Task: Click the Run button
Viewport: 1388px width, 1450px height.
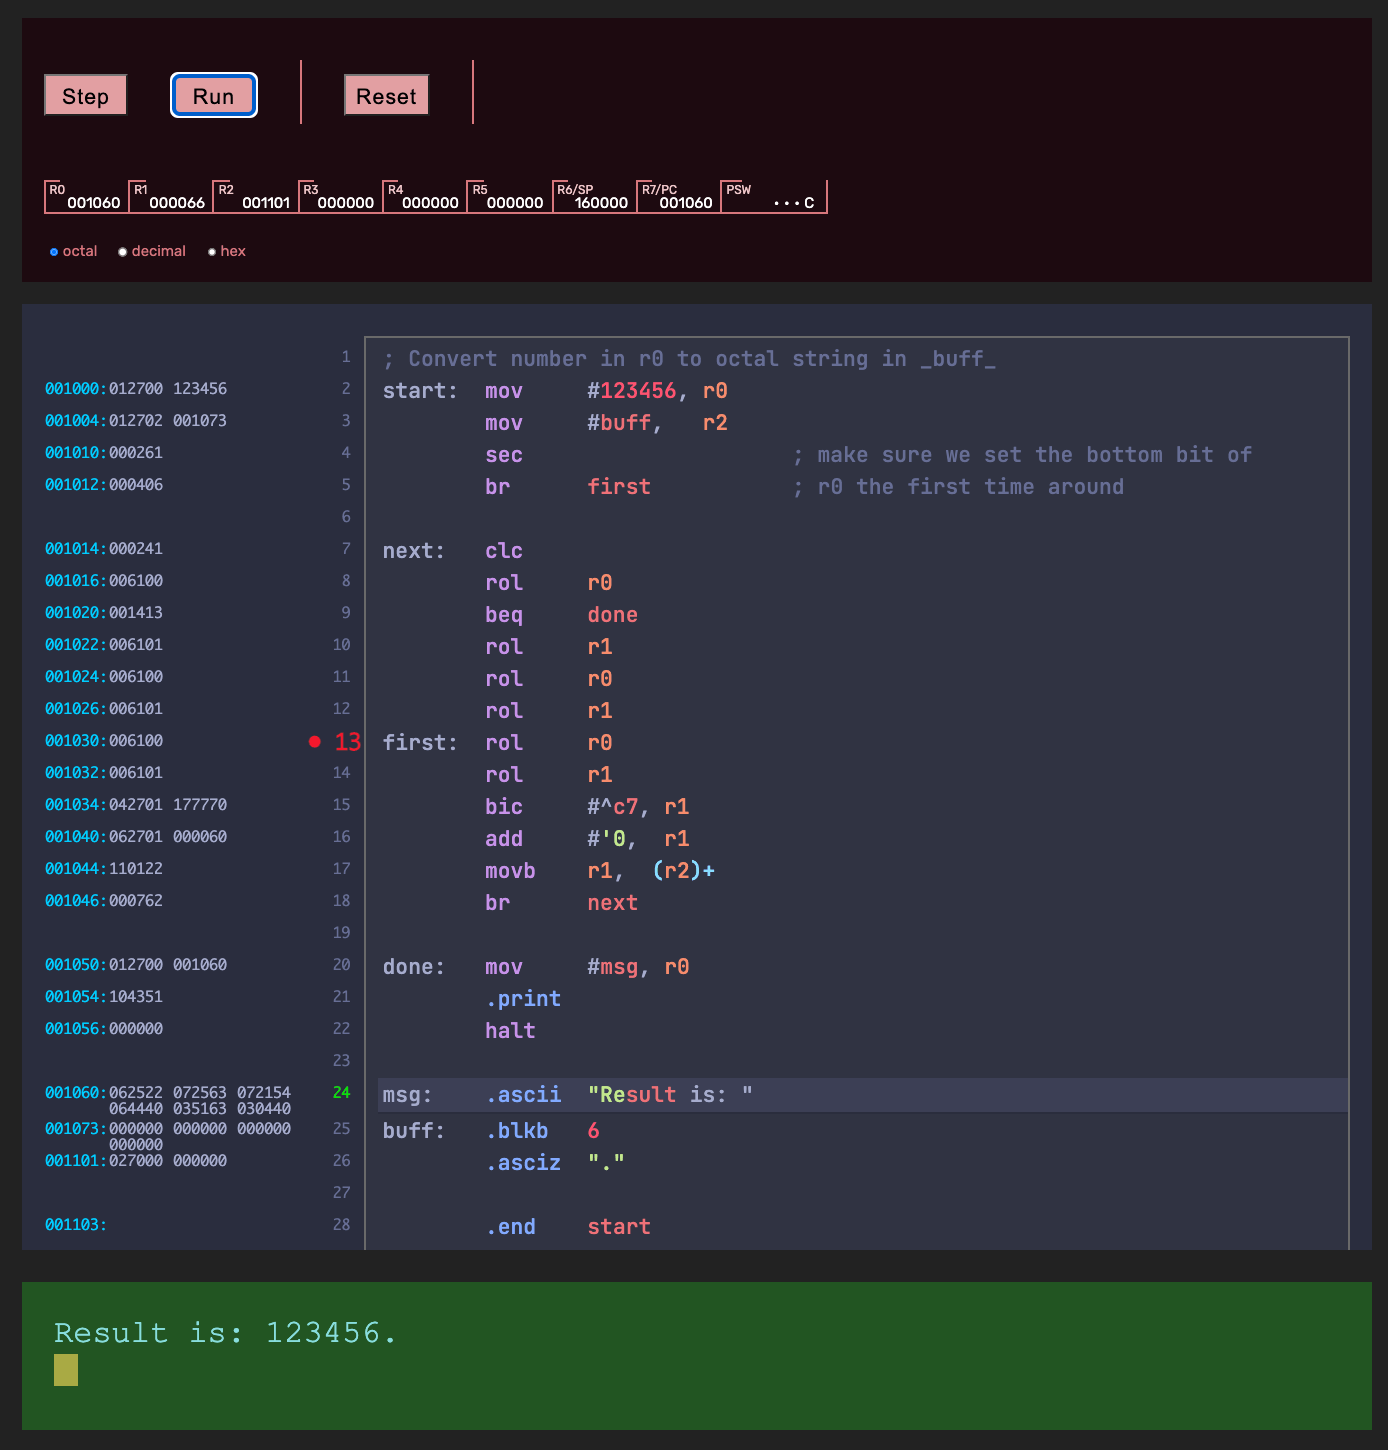Action: 213,96
